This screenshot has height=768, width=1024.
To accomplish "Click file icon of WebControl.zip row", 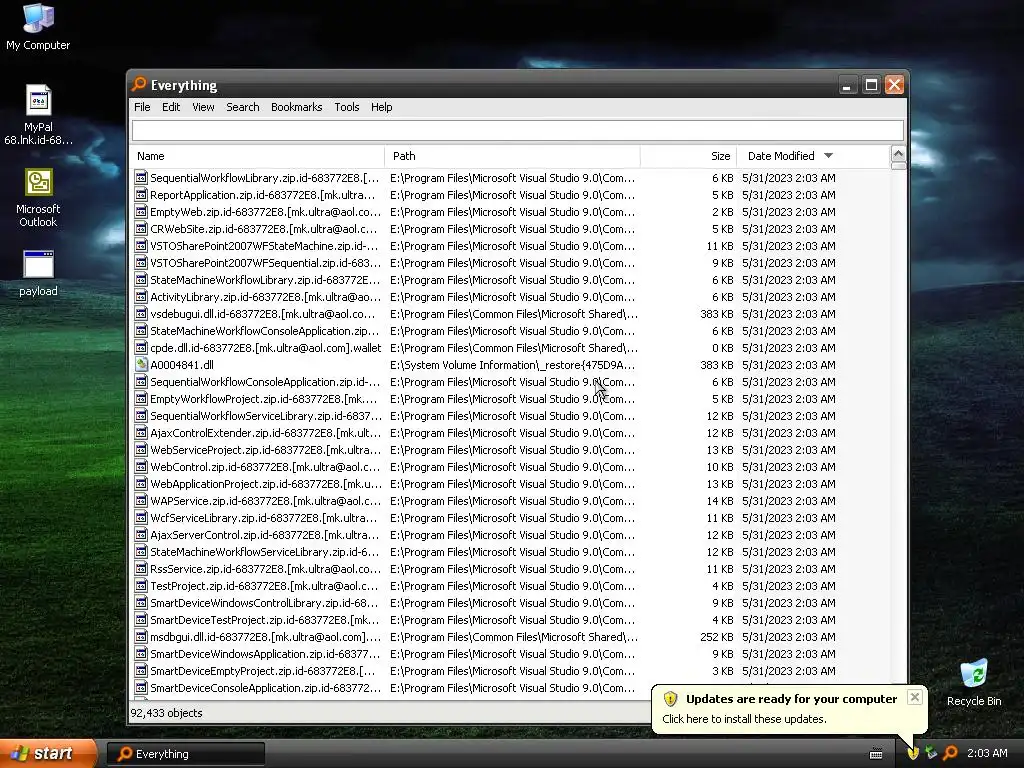I will 141,467.
